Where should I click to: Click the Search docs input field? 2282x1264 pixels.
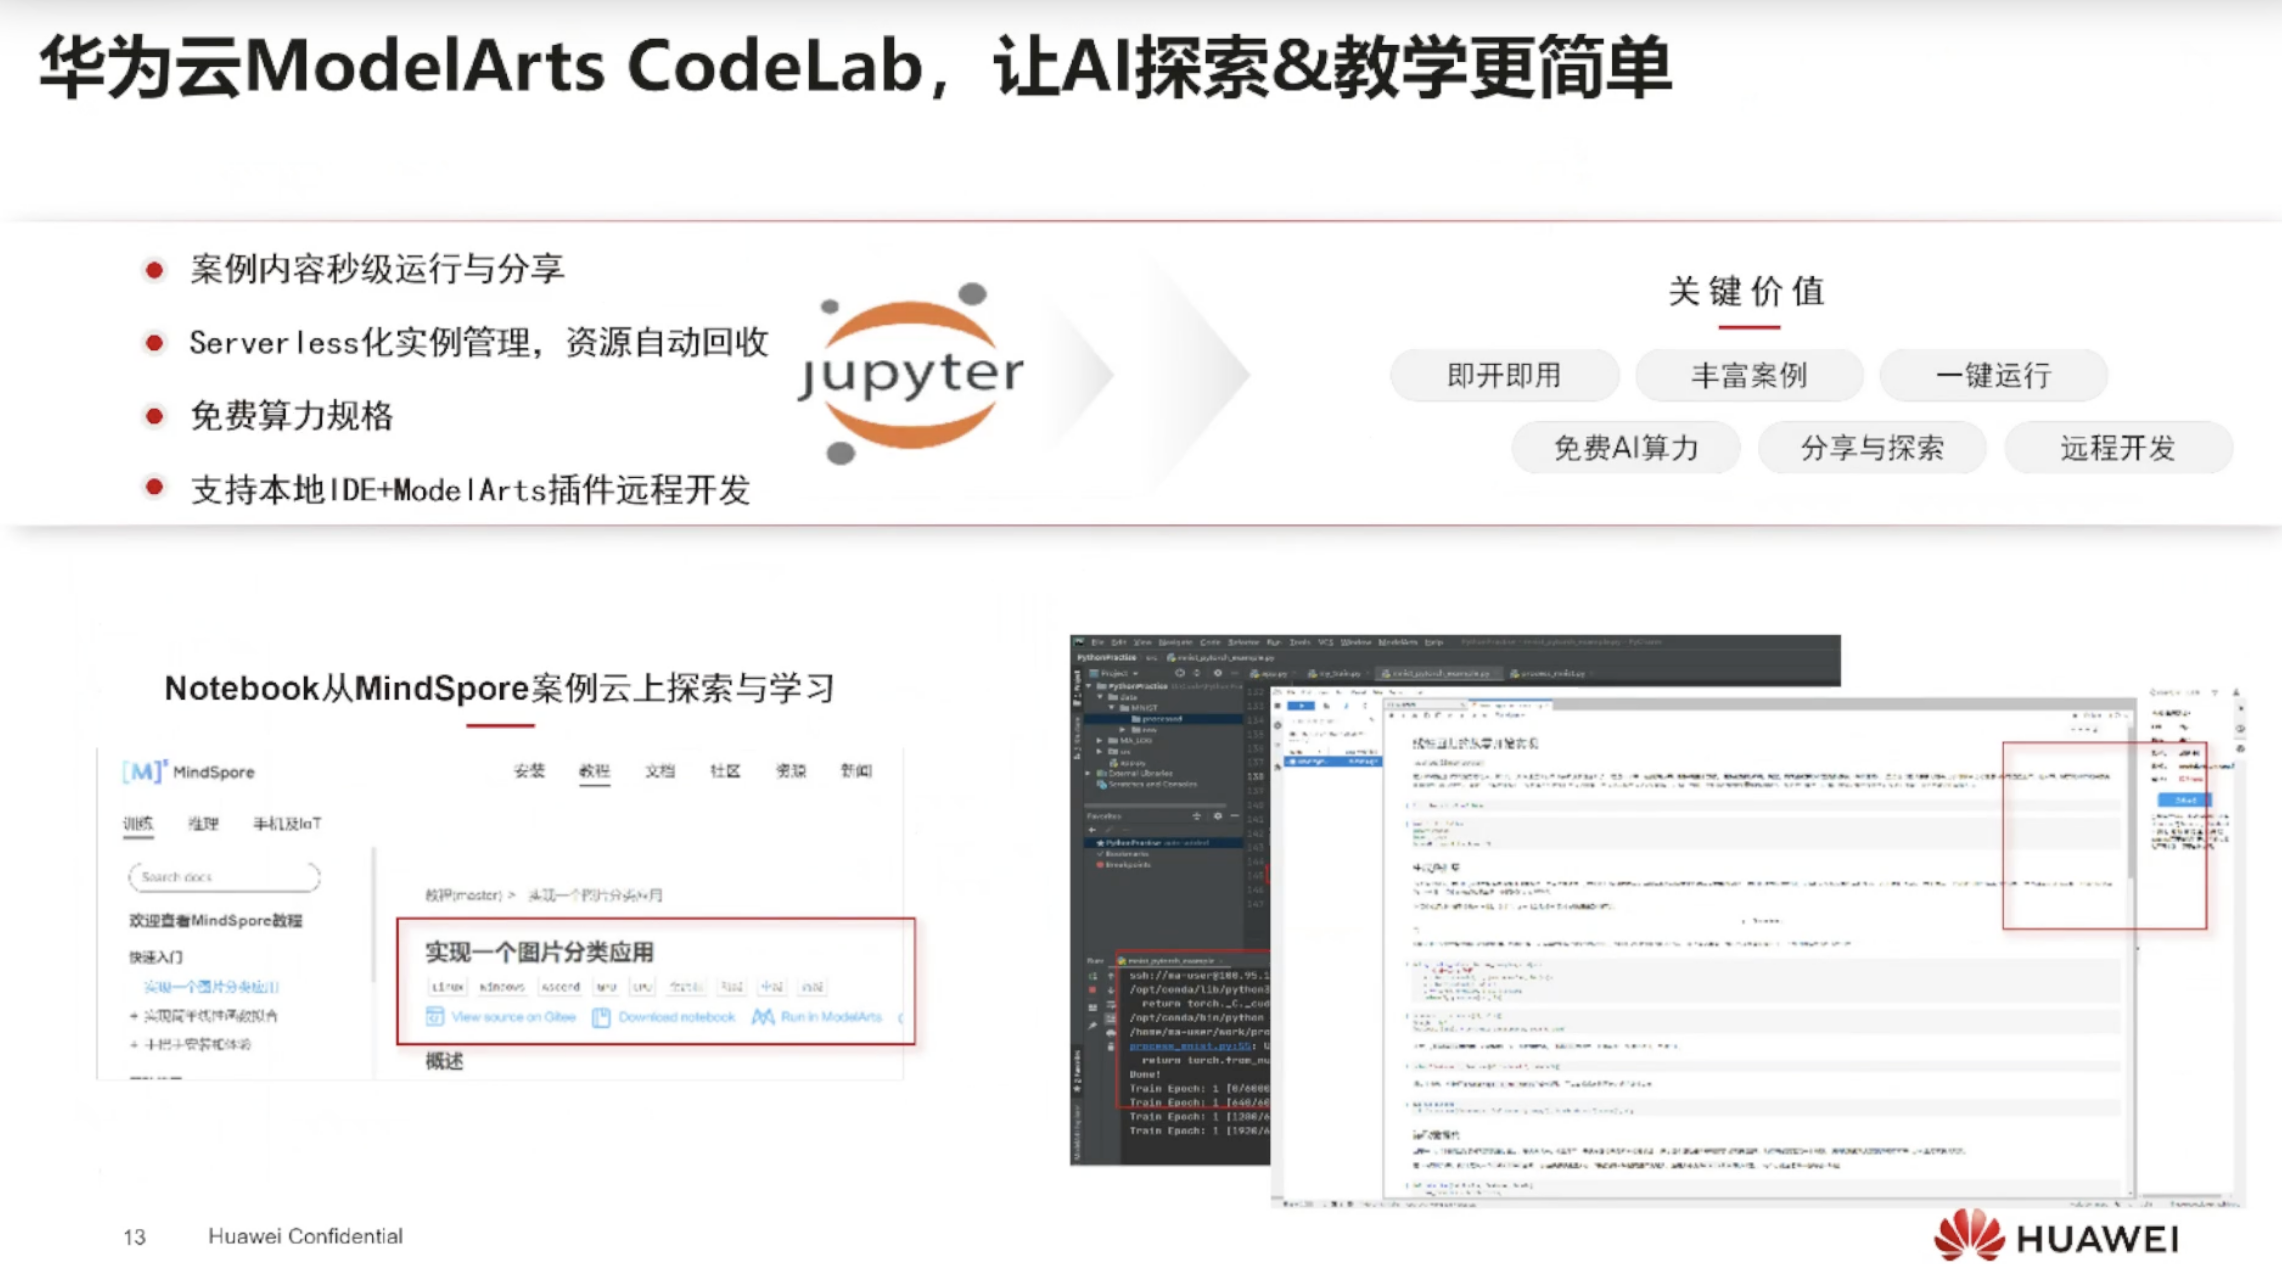click(224, 877)
